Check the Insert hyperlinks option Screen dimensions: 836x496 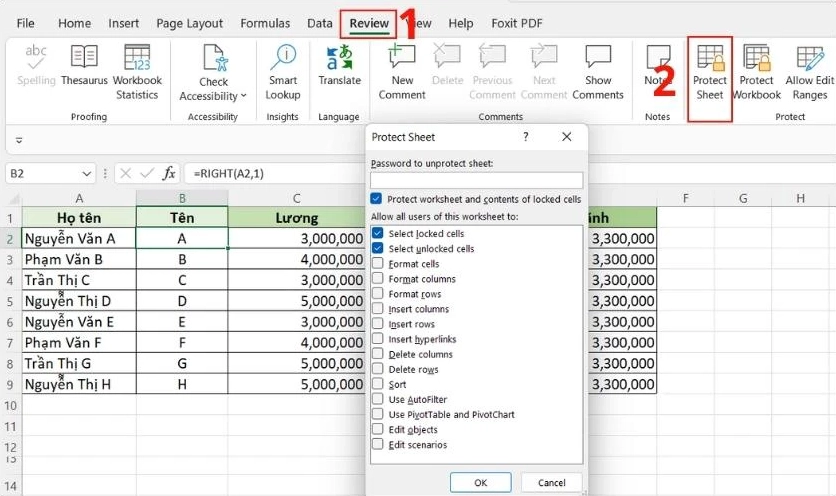377,338
